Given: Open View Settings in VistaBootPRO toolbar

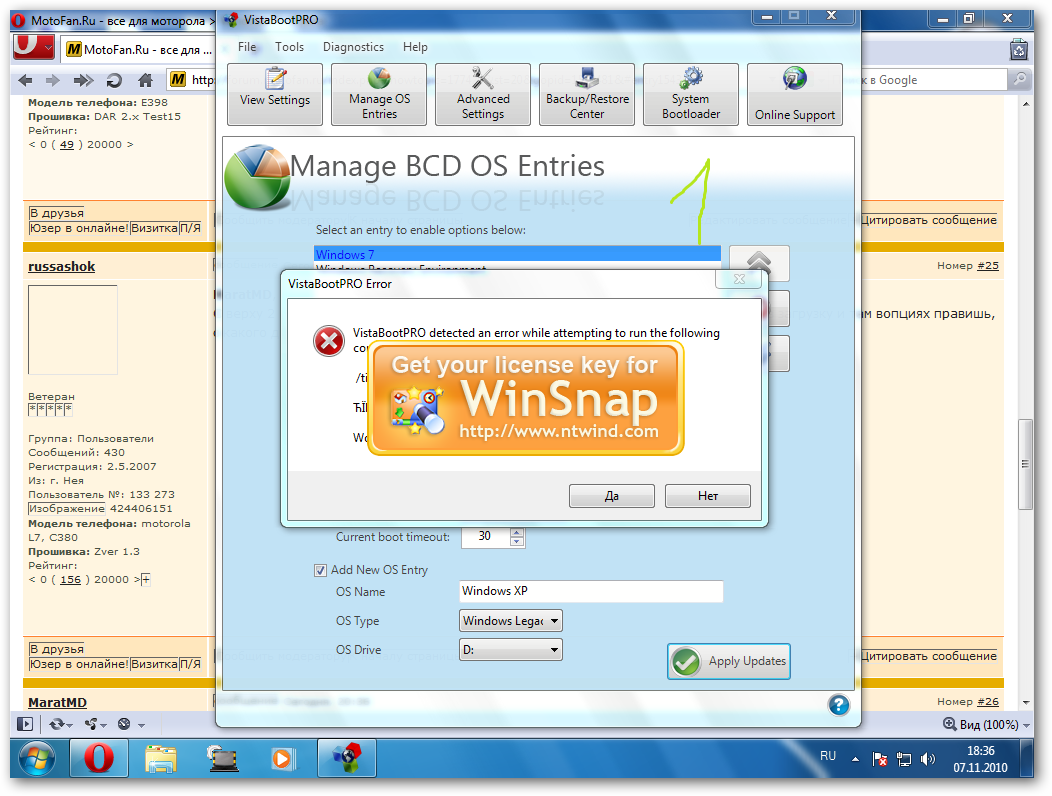Looking at the screenshot, I should [275, 94].
